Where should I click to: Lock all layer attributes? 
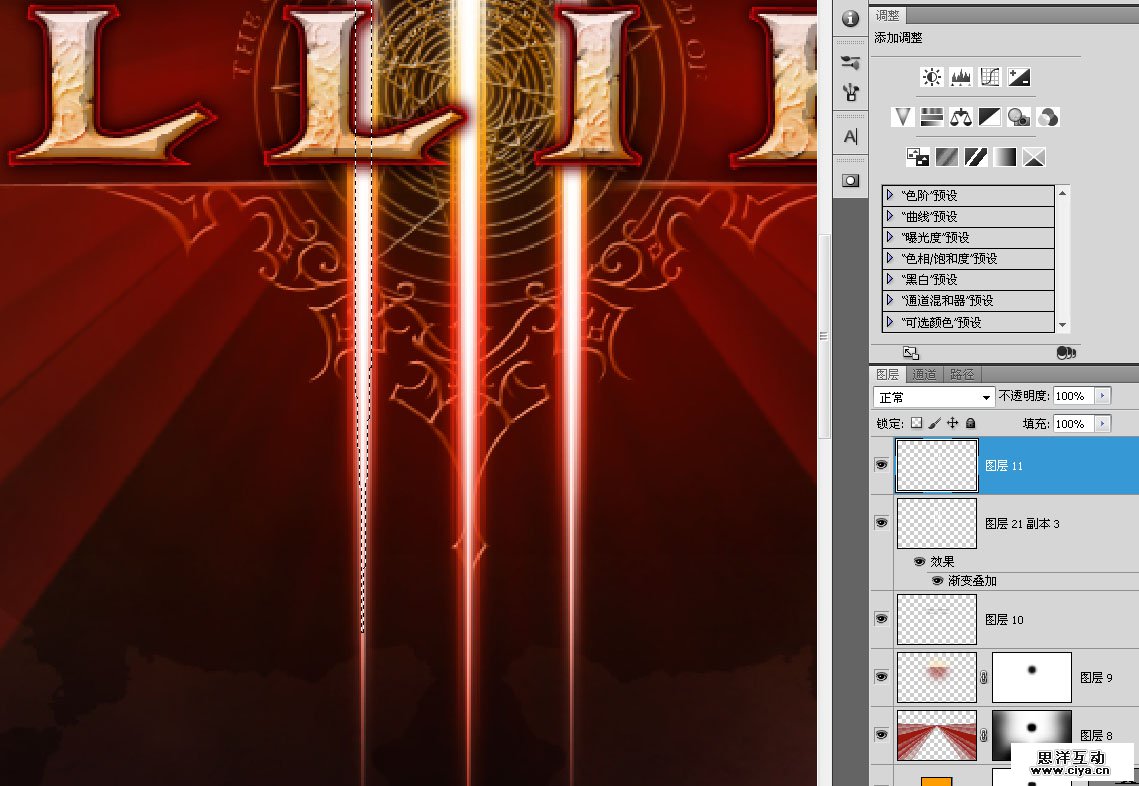click(x=970, y=423)
